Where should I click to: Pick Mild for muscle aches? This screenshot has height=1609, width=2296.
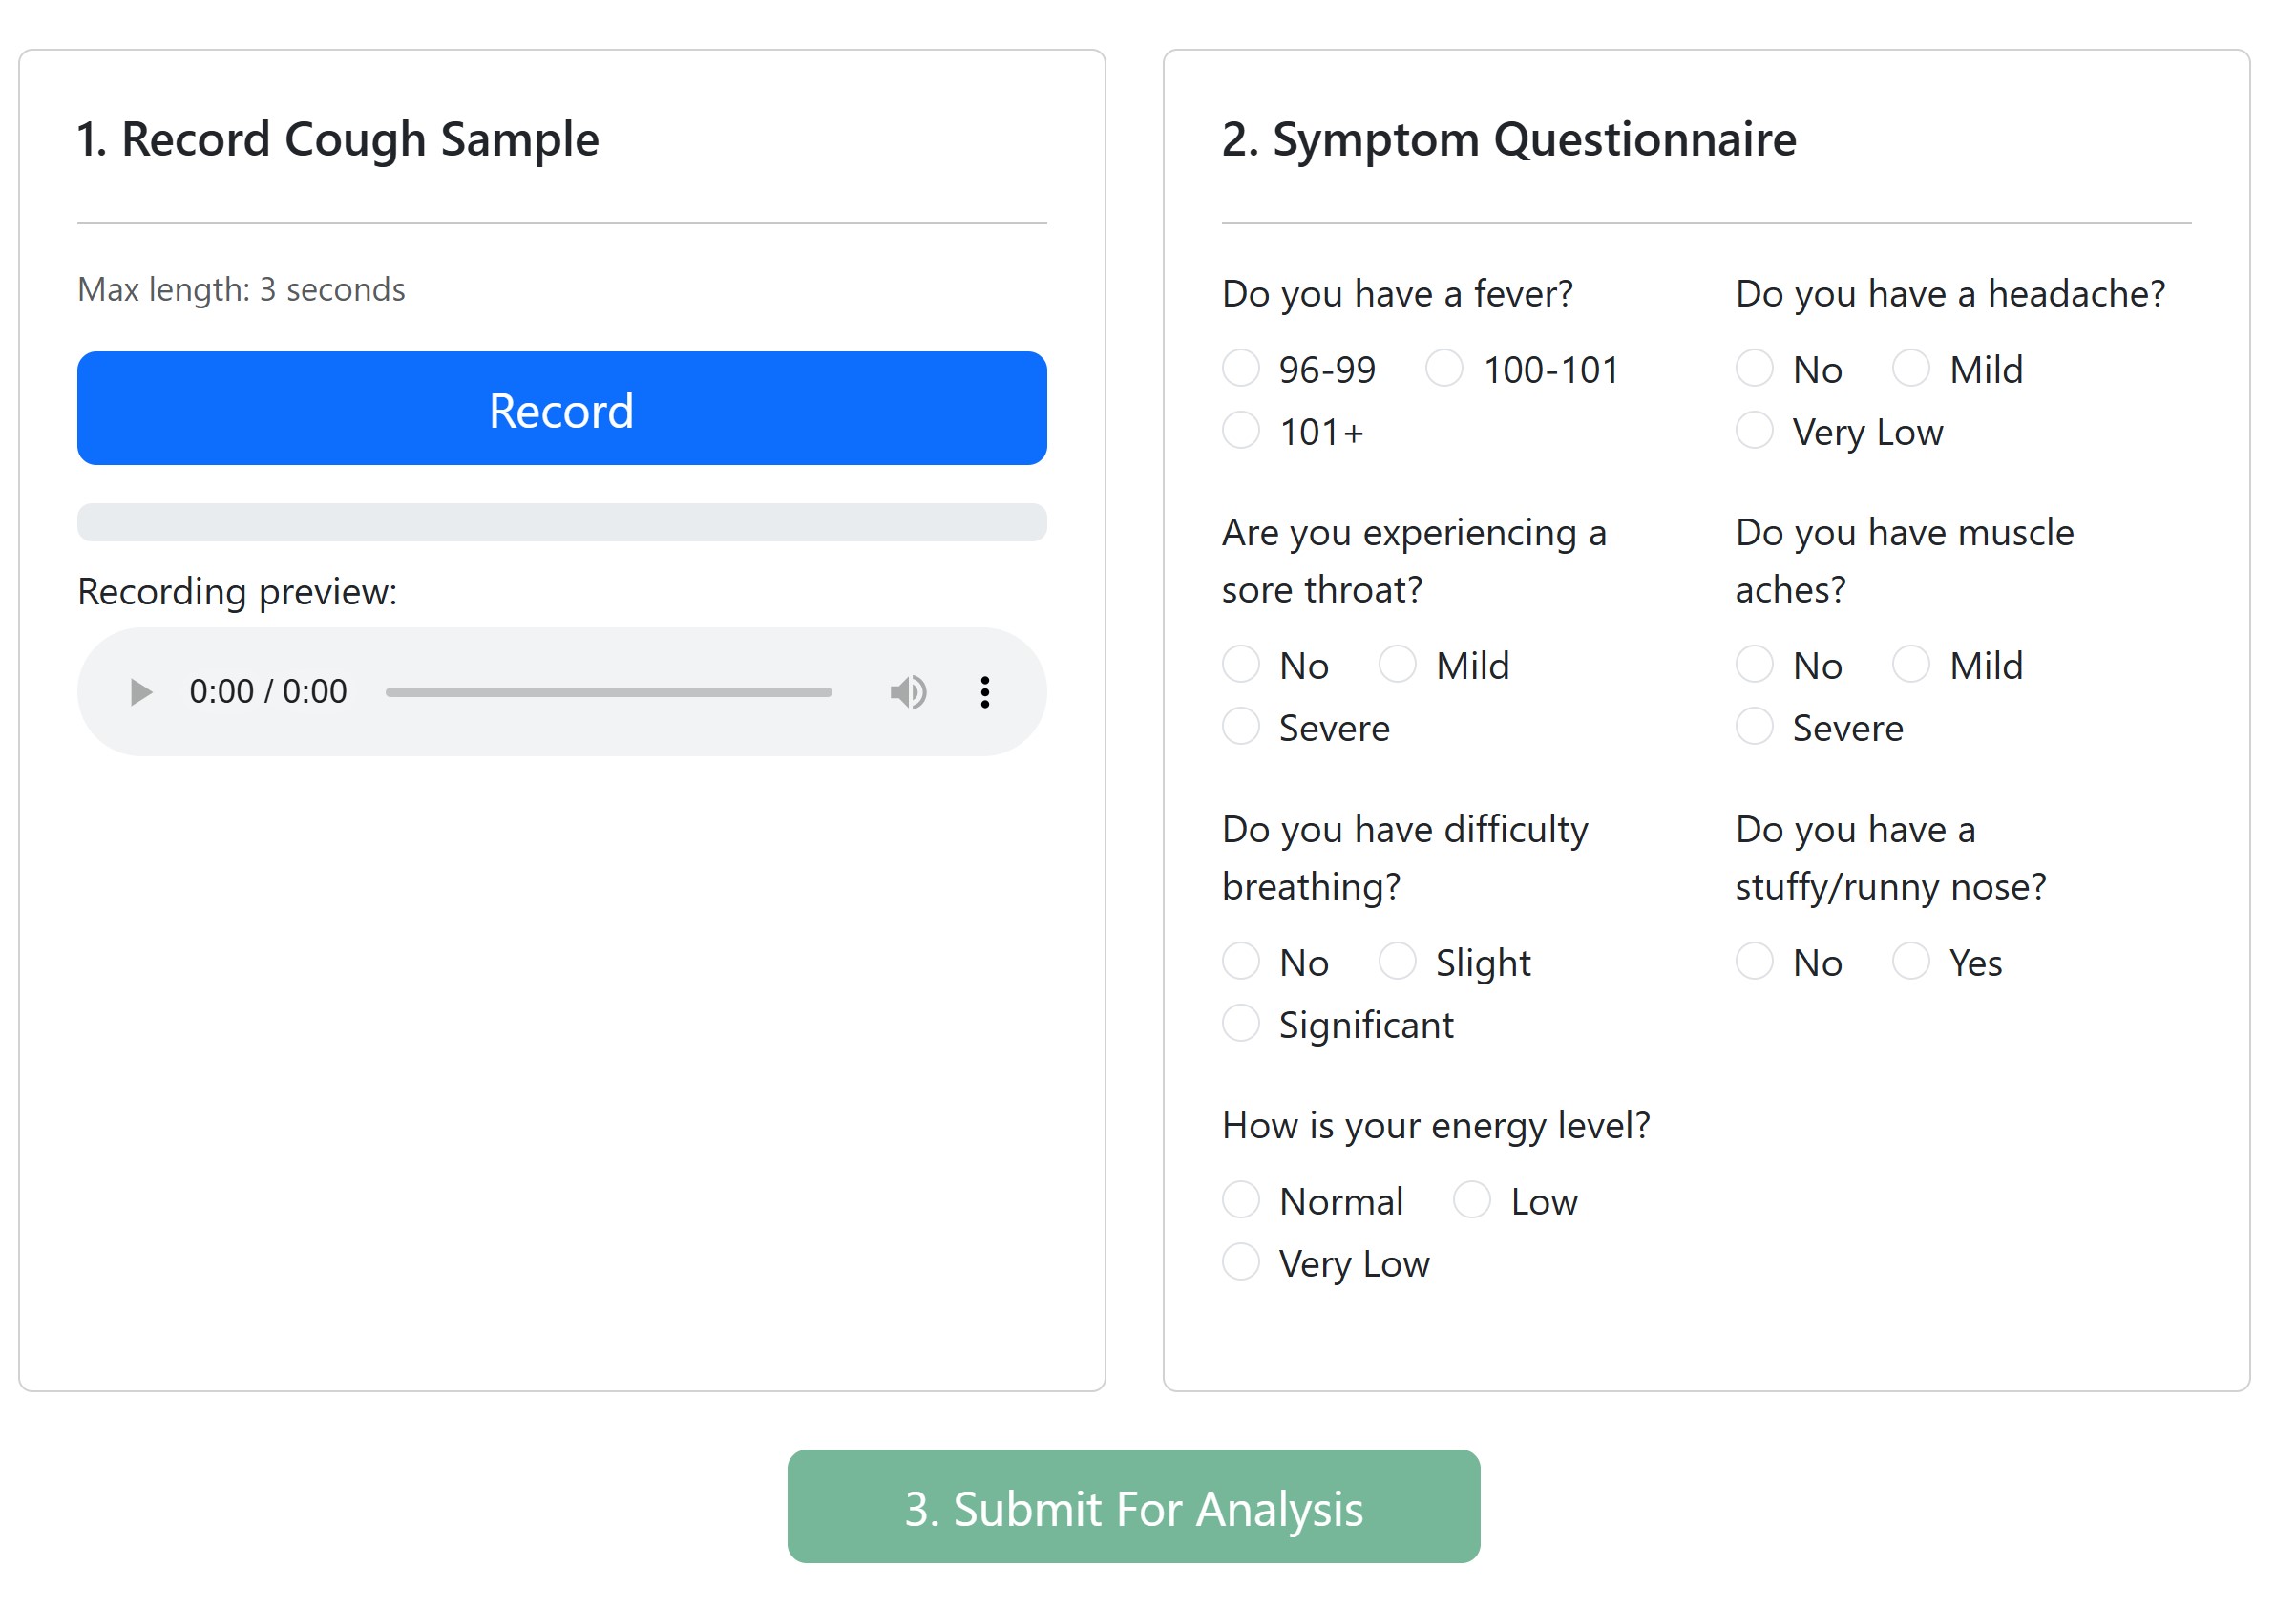[x=1910, y=664]
